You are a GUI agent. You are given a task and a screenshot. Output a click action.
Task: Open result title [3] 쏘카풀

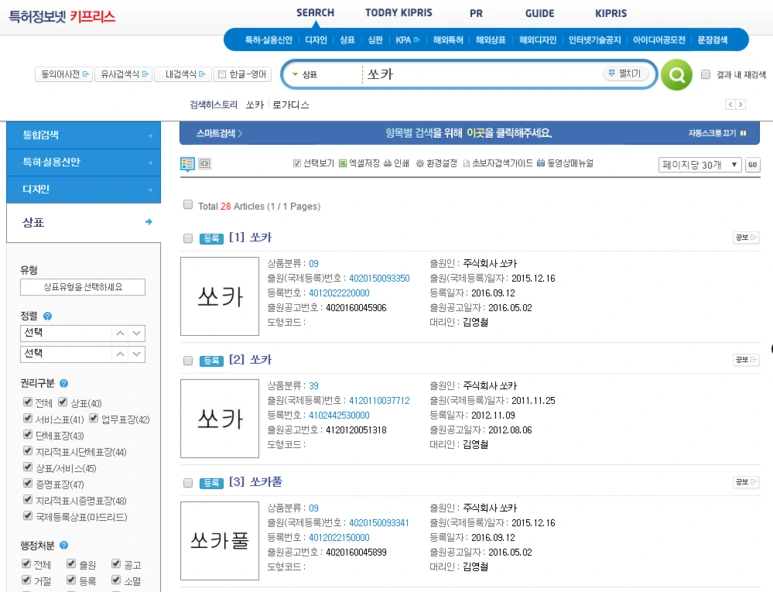tap(256, 482)
